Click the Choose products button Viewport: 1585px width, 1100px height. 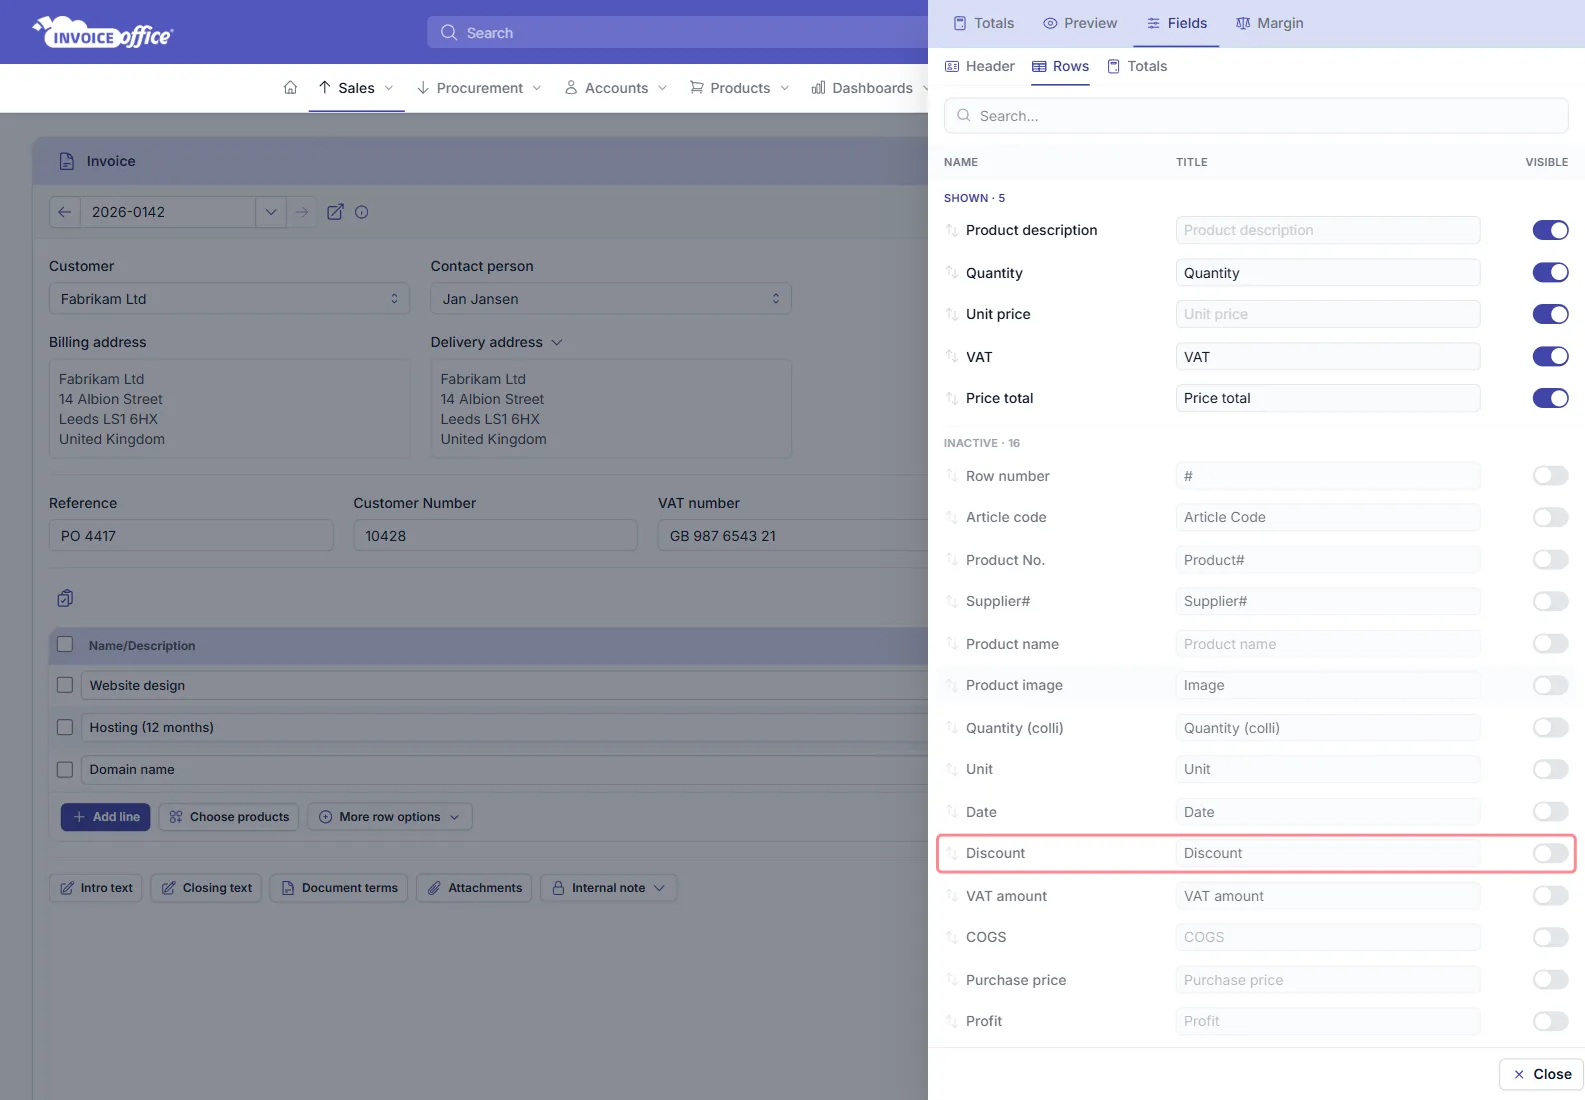(229, 817)
